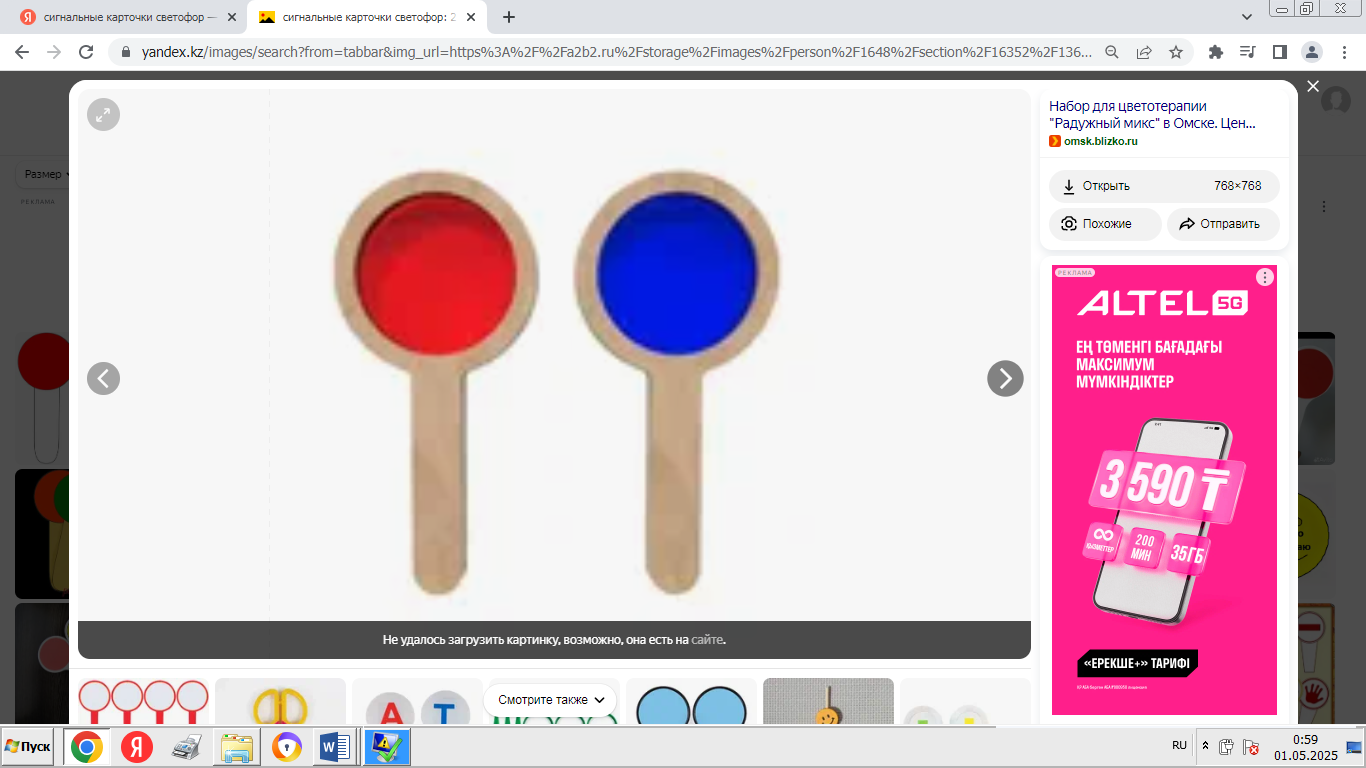
Task: Click the Похожие similar images button
Action: tap(1105, 224)
